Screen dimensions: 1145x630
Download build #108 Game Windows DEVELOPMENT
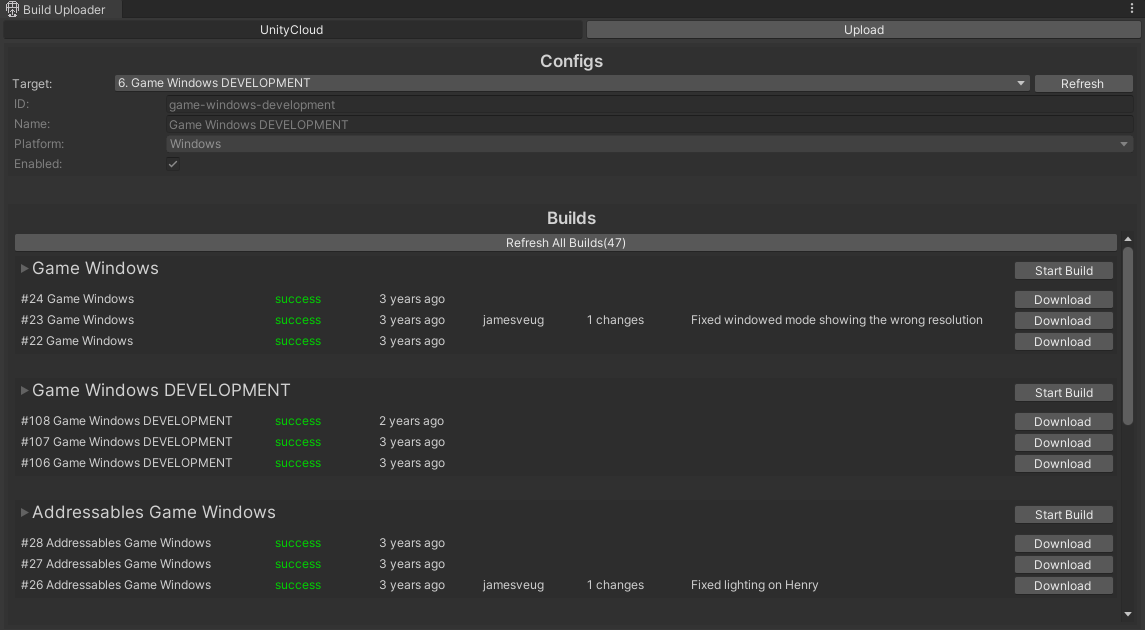(x=1063, y=421)
